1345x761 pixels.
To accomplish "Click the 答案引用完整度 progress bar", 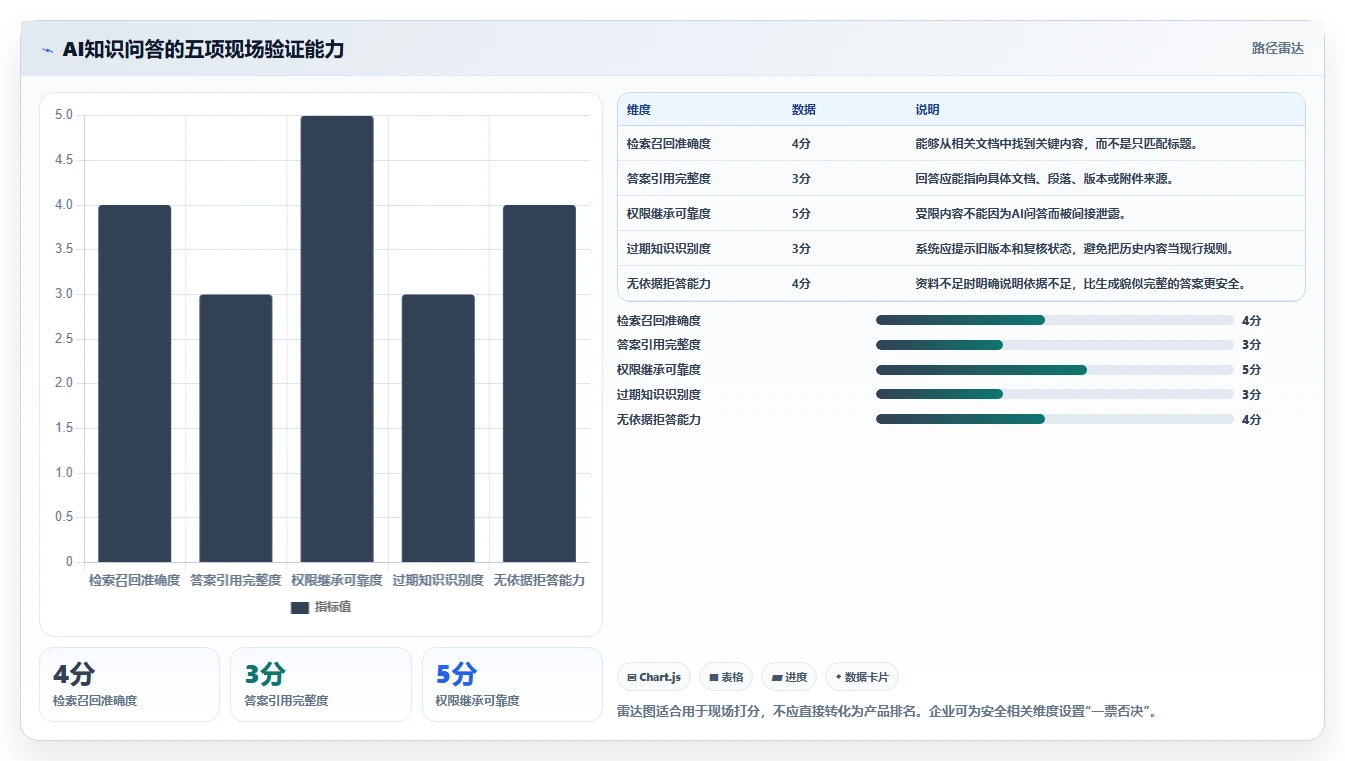I will pyautogui.click(x=1055, y=345).
